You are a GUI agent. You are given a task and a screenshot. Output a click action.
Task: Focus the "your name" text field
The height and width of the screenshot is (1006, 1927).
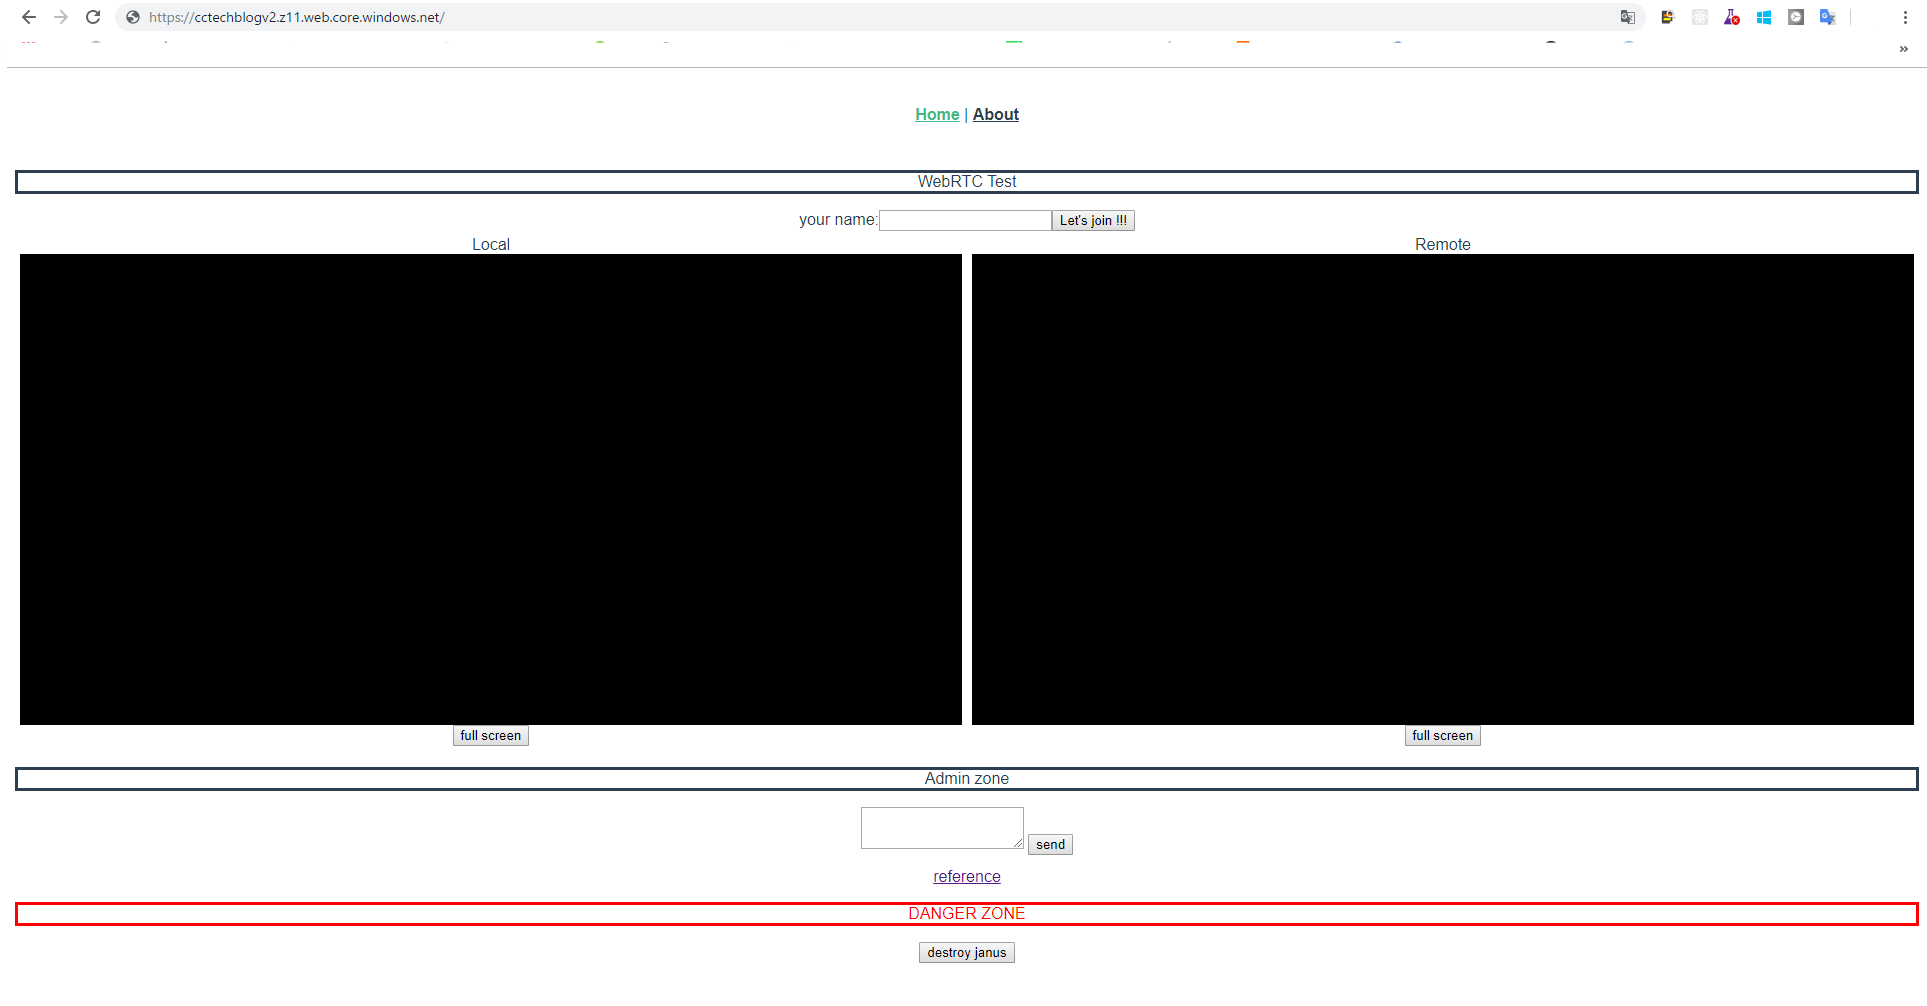pos(964,220)
